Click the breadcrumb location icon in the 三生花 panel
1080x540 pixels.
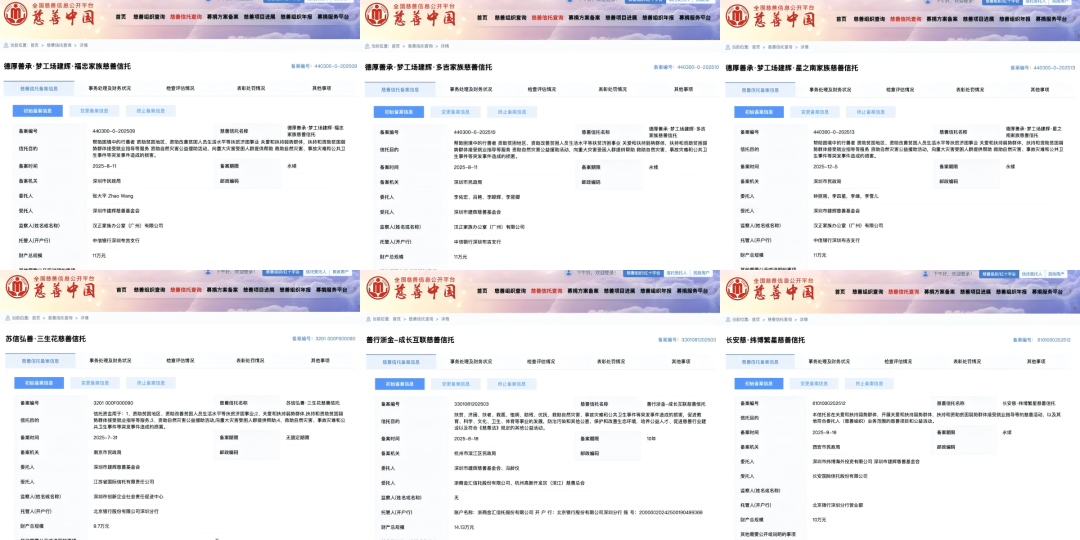click(8, 318)
